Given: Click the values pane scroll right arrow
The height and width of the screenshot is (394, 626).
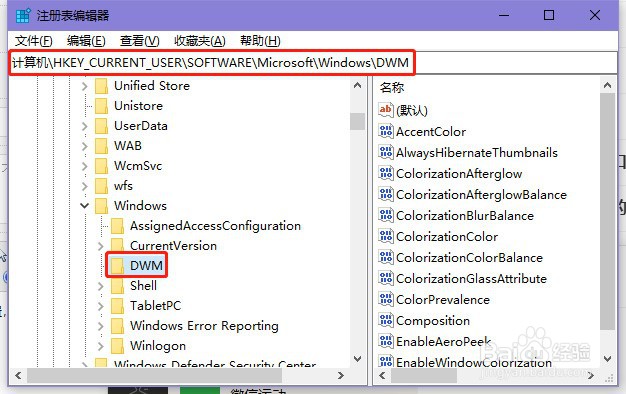Looking at the screenshot, I should [x=591, y=376].
